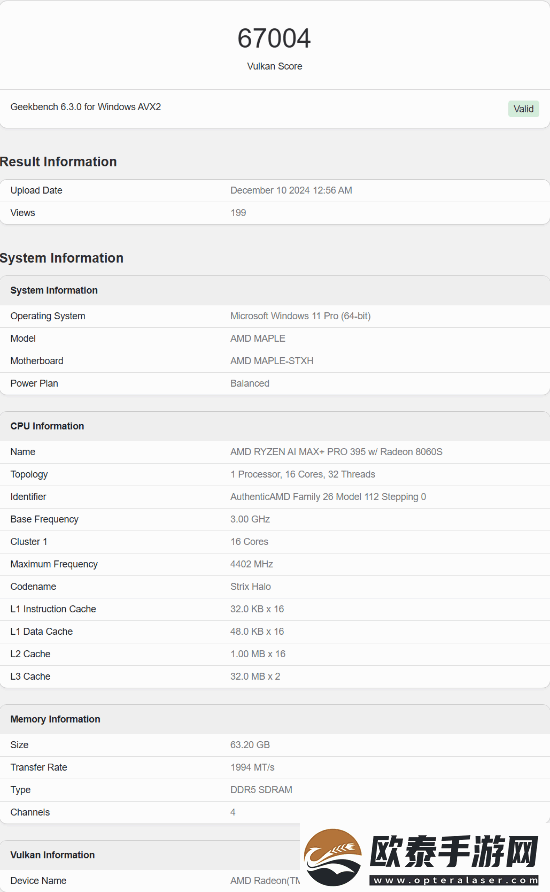Click the Operating System row label
This screenshot has width=550, height=892.
(x=48, y=316)
